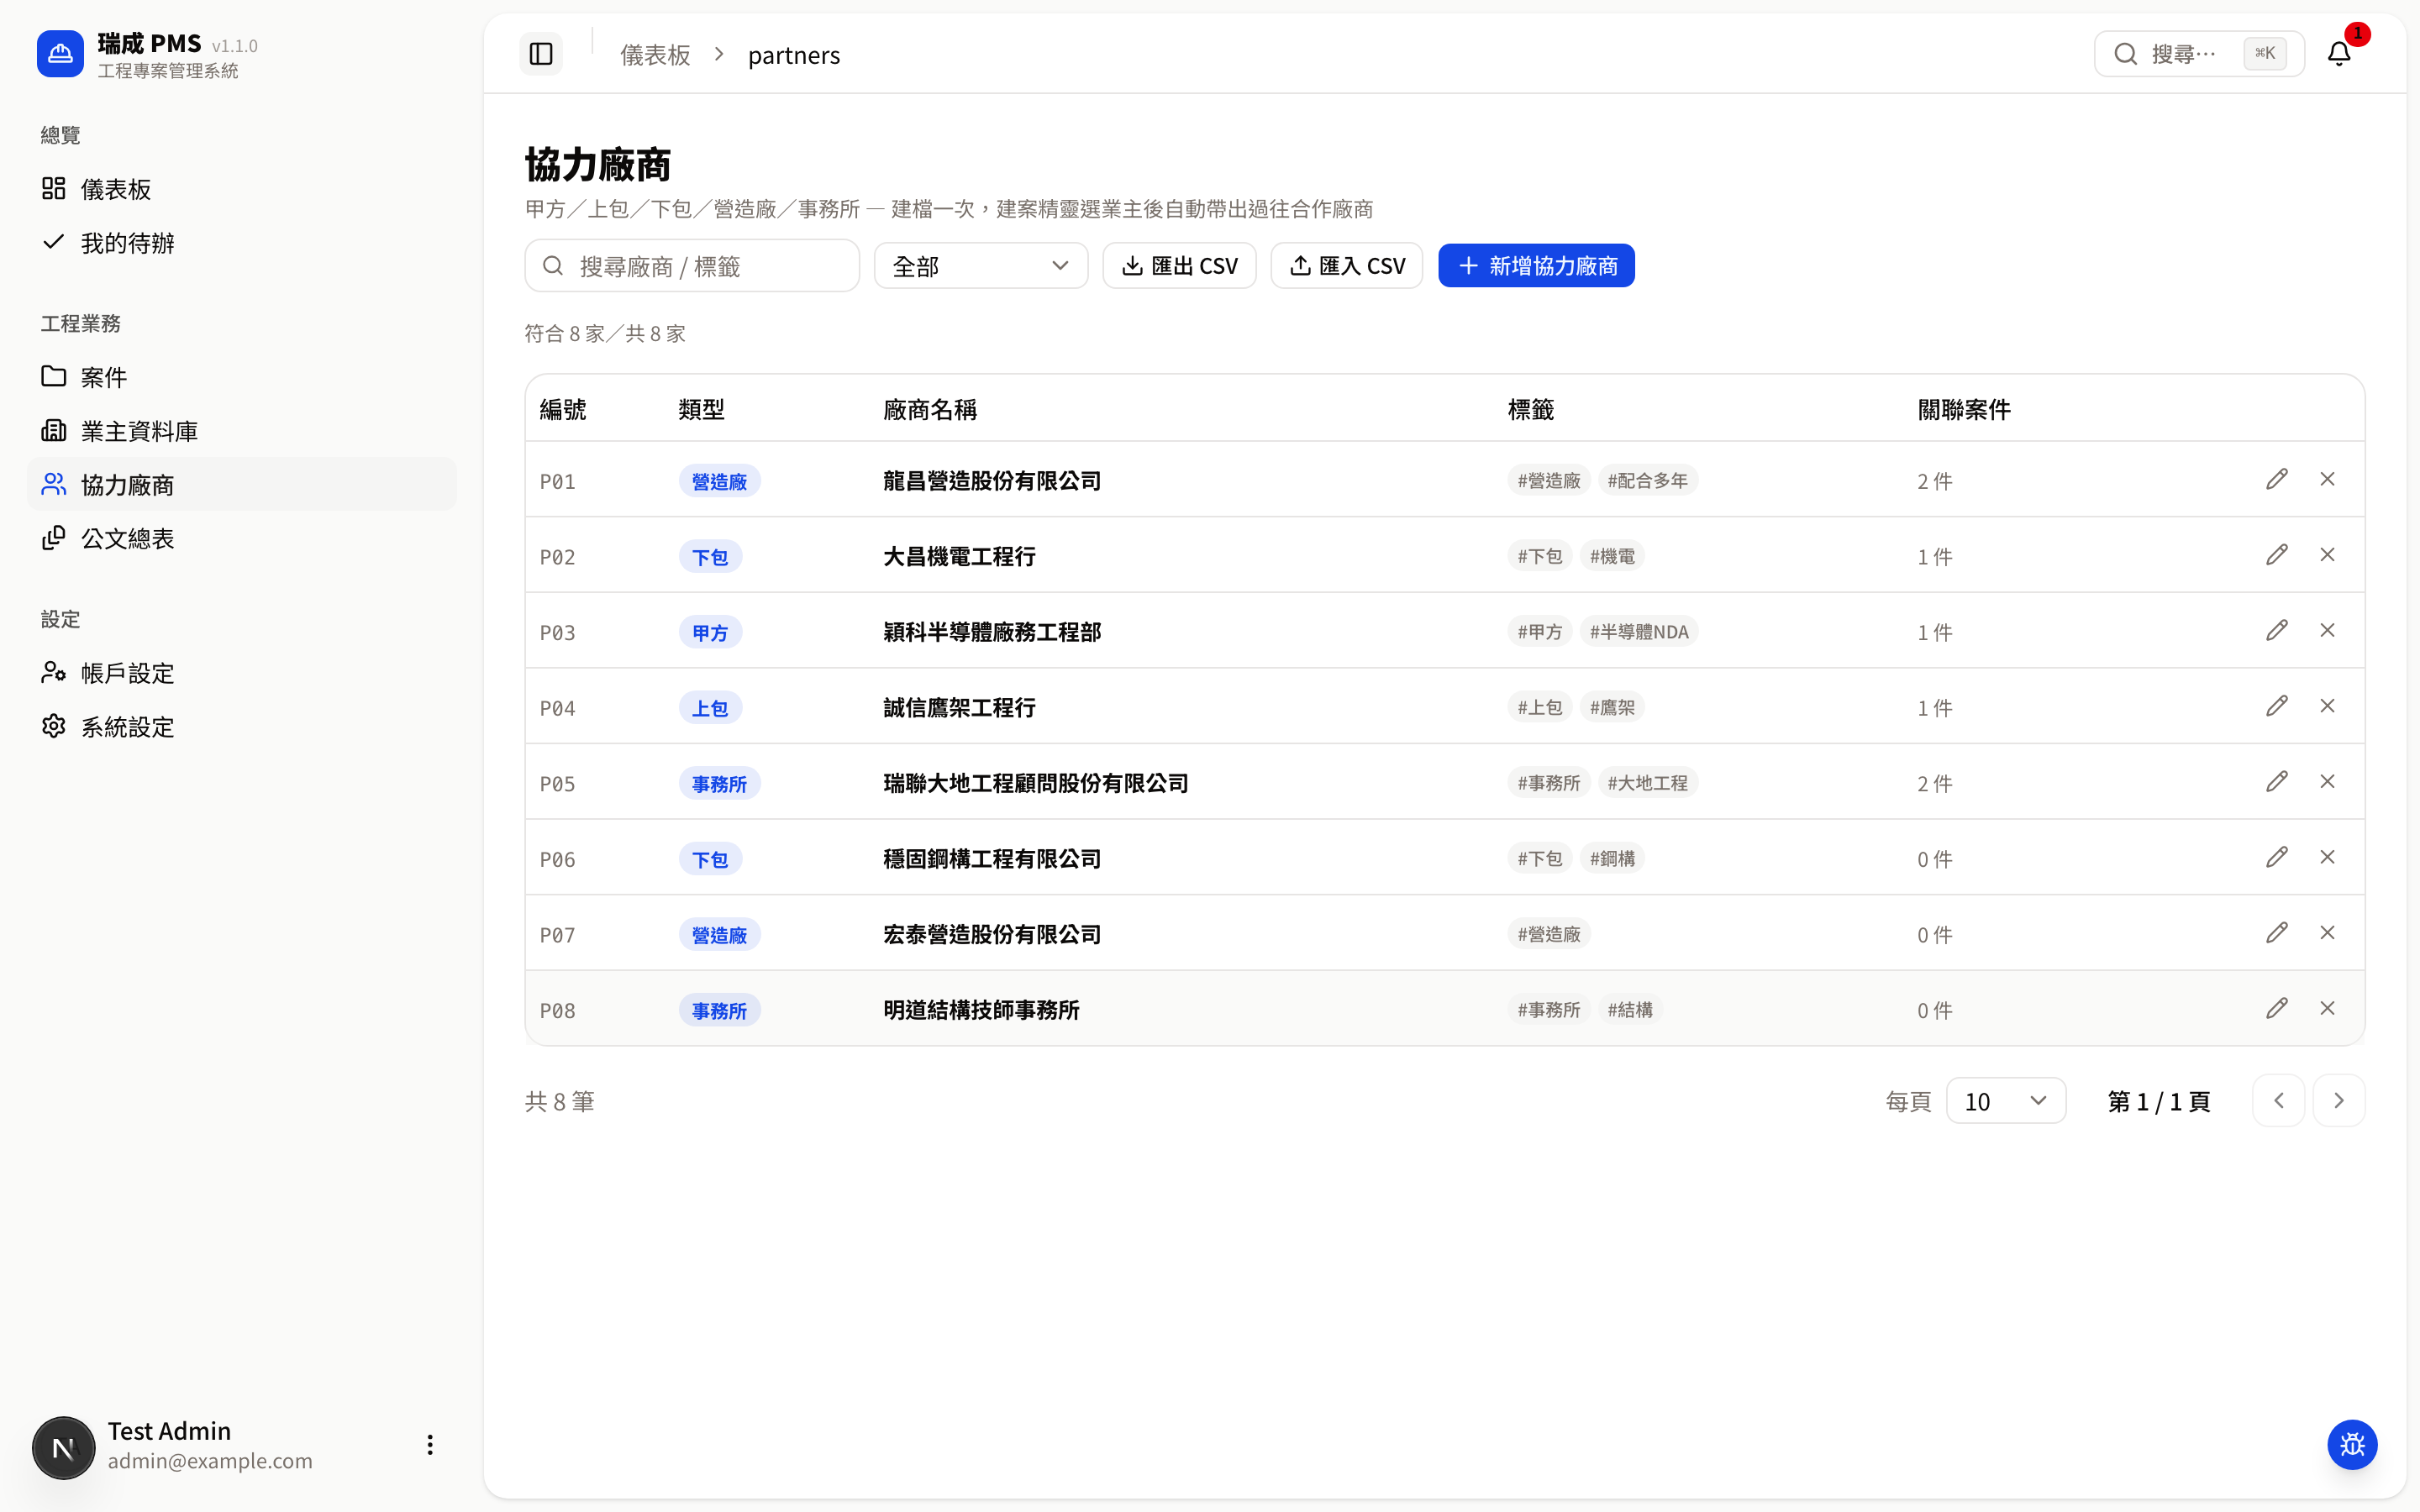Image resolution: width=2420 pixels, height=1512 pixels.
Task: Click the 甲方 type badge in P03
Action: point(710,633)
